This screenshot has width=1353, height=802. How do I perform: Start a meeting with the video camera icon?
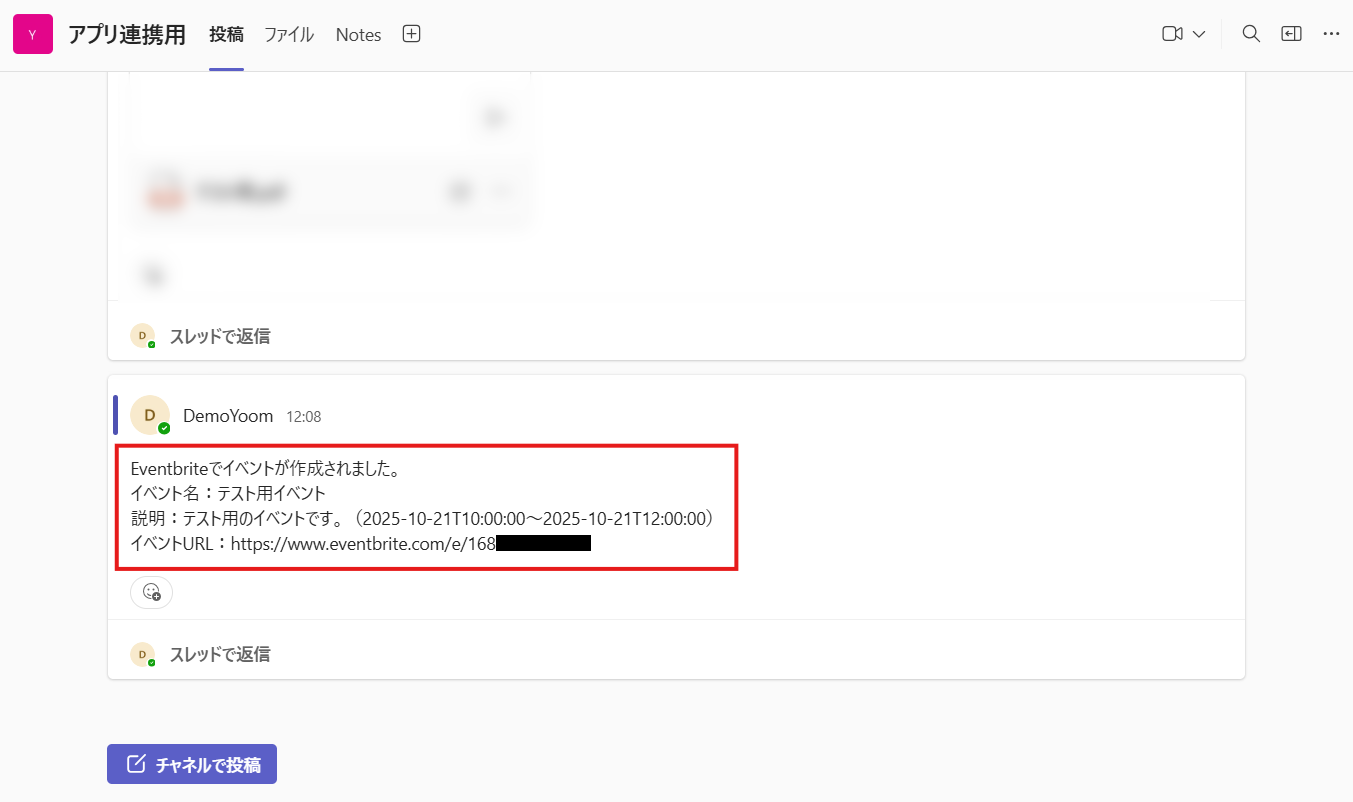1172,34
